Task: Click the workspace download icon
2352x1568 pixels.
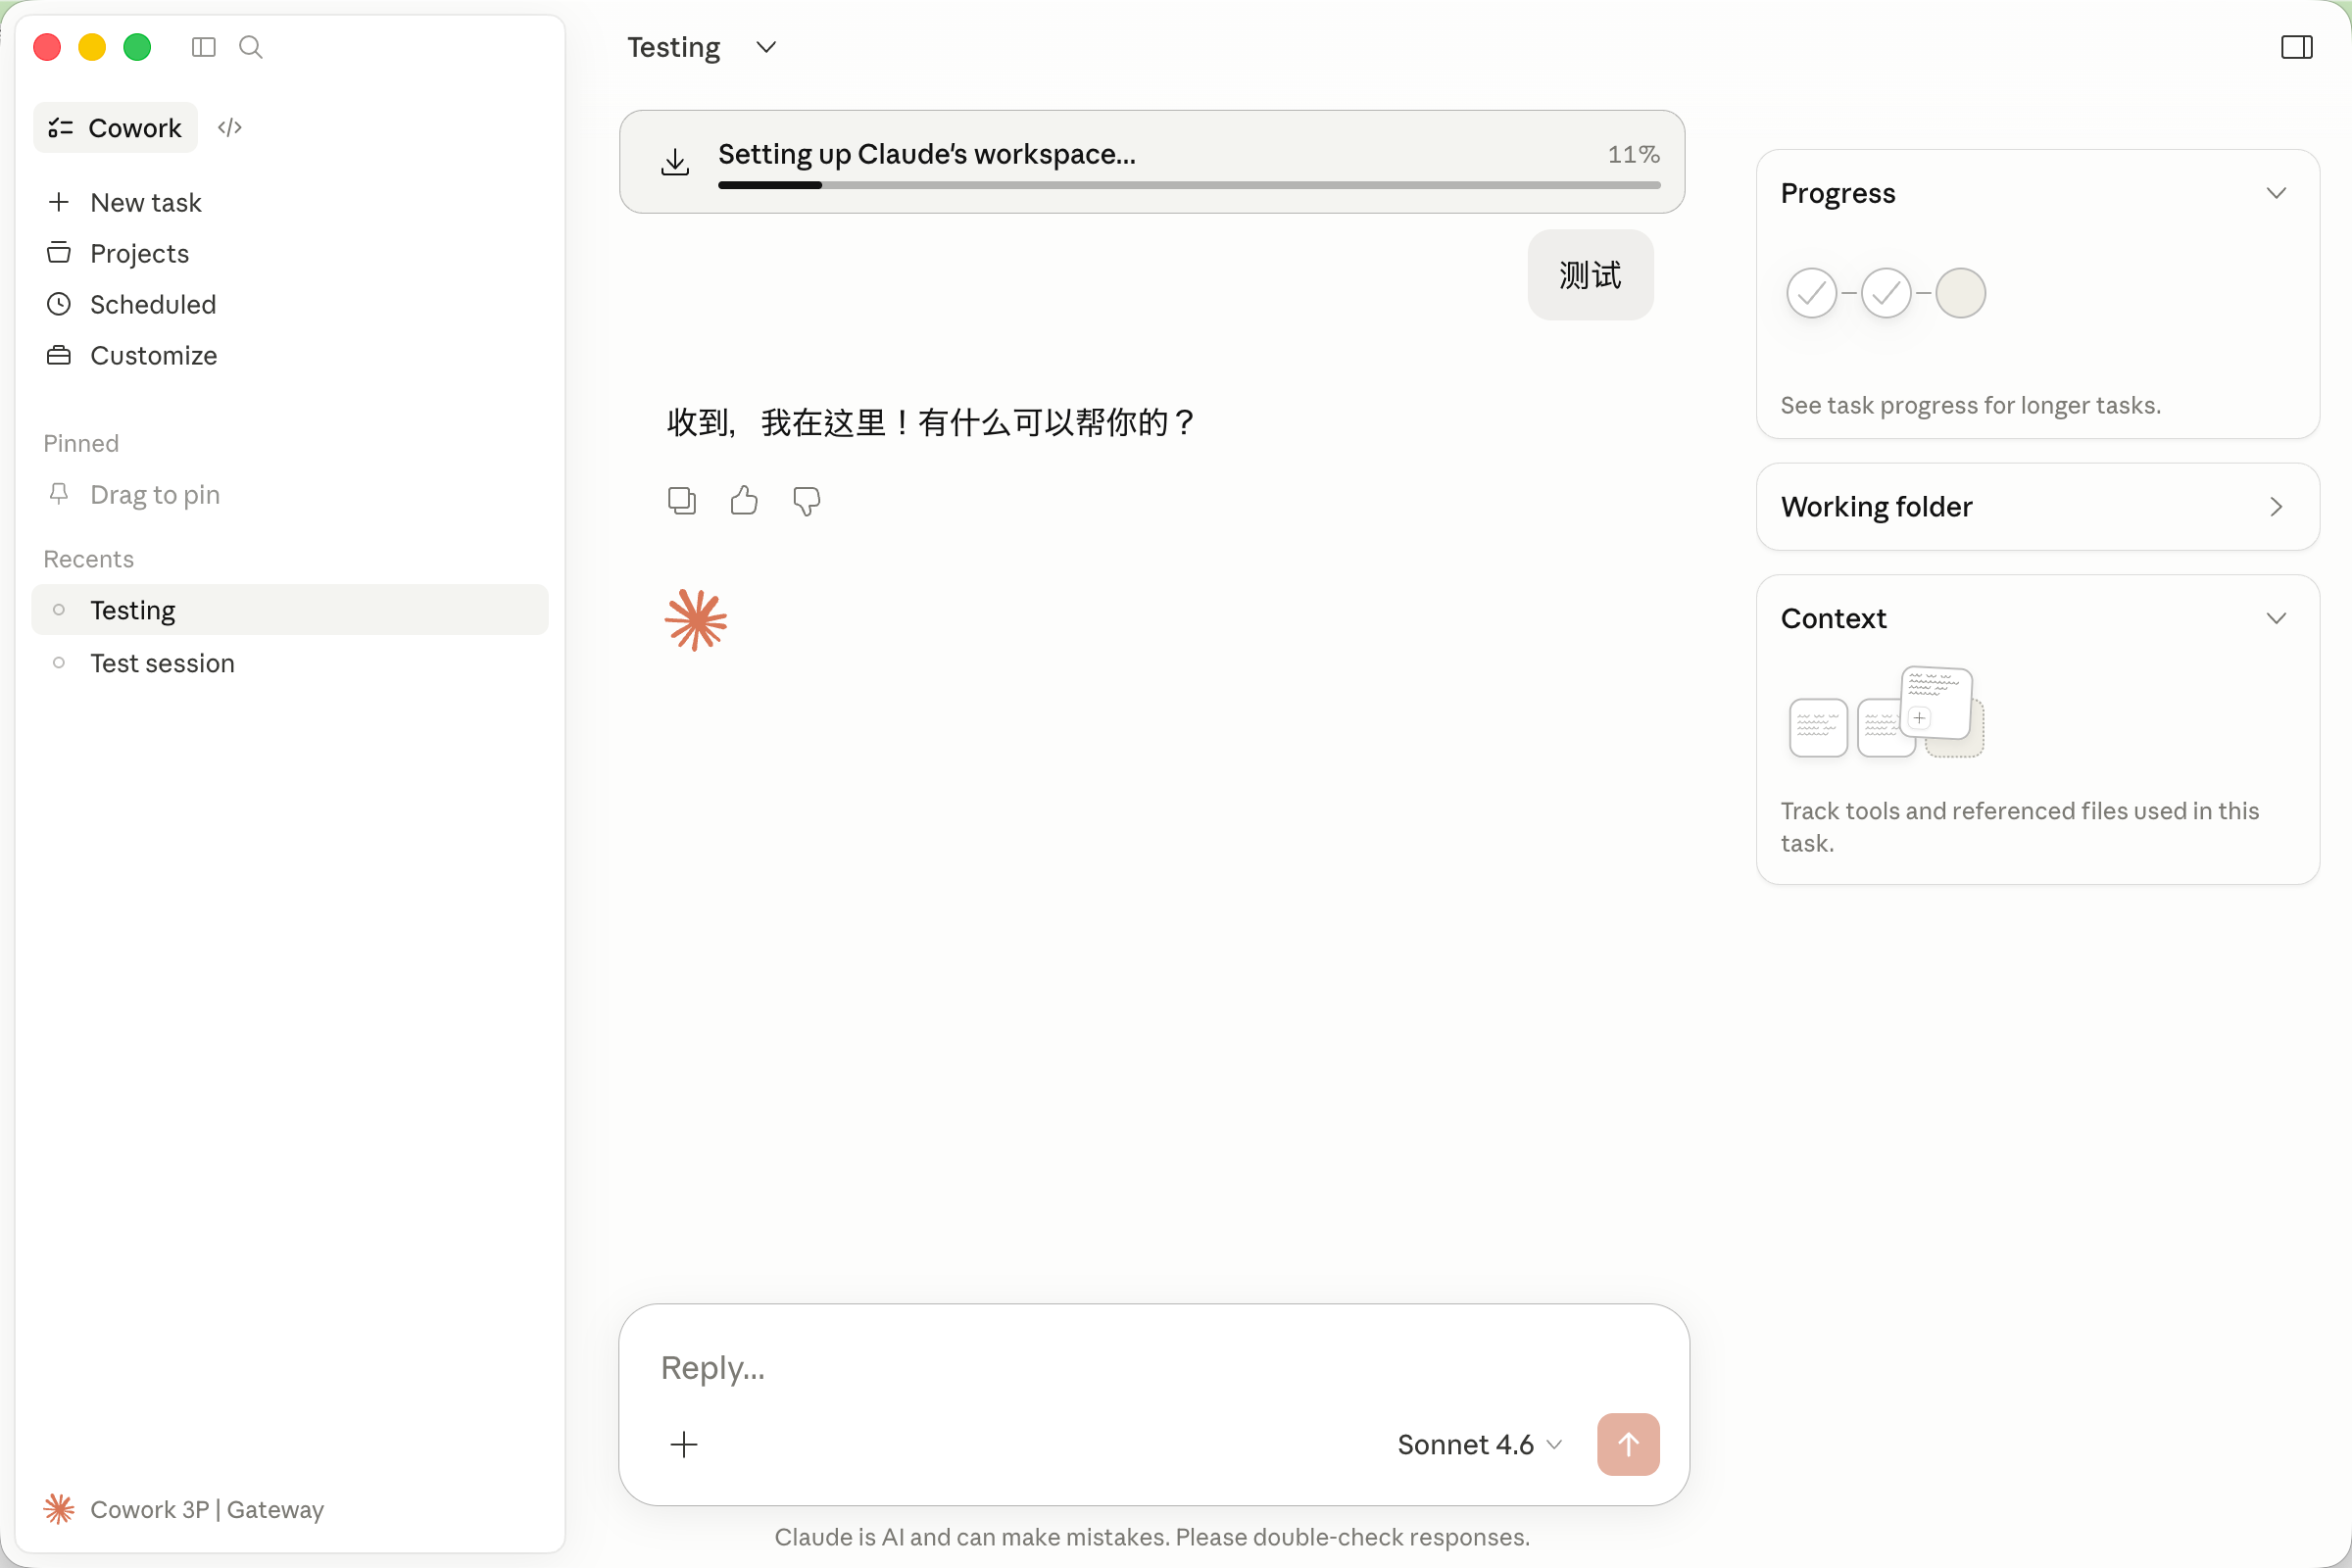Action: 675,161
